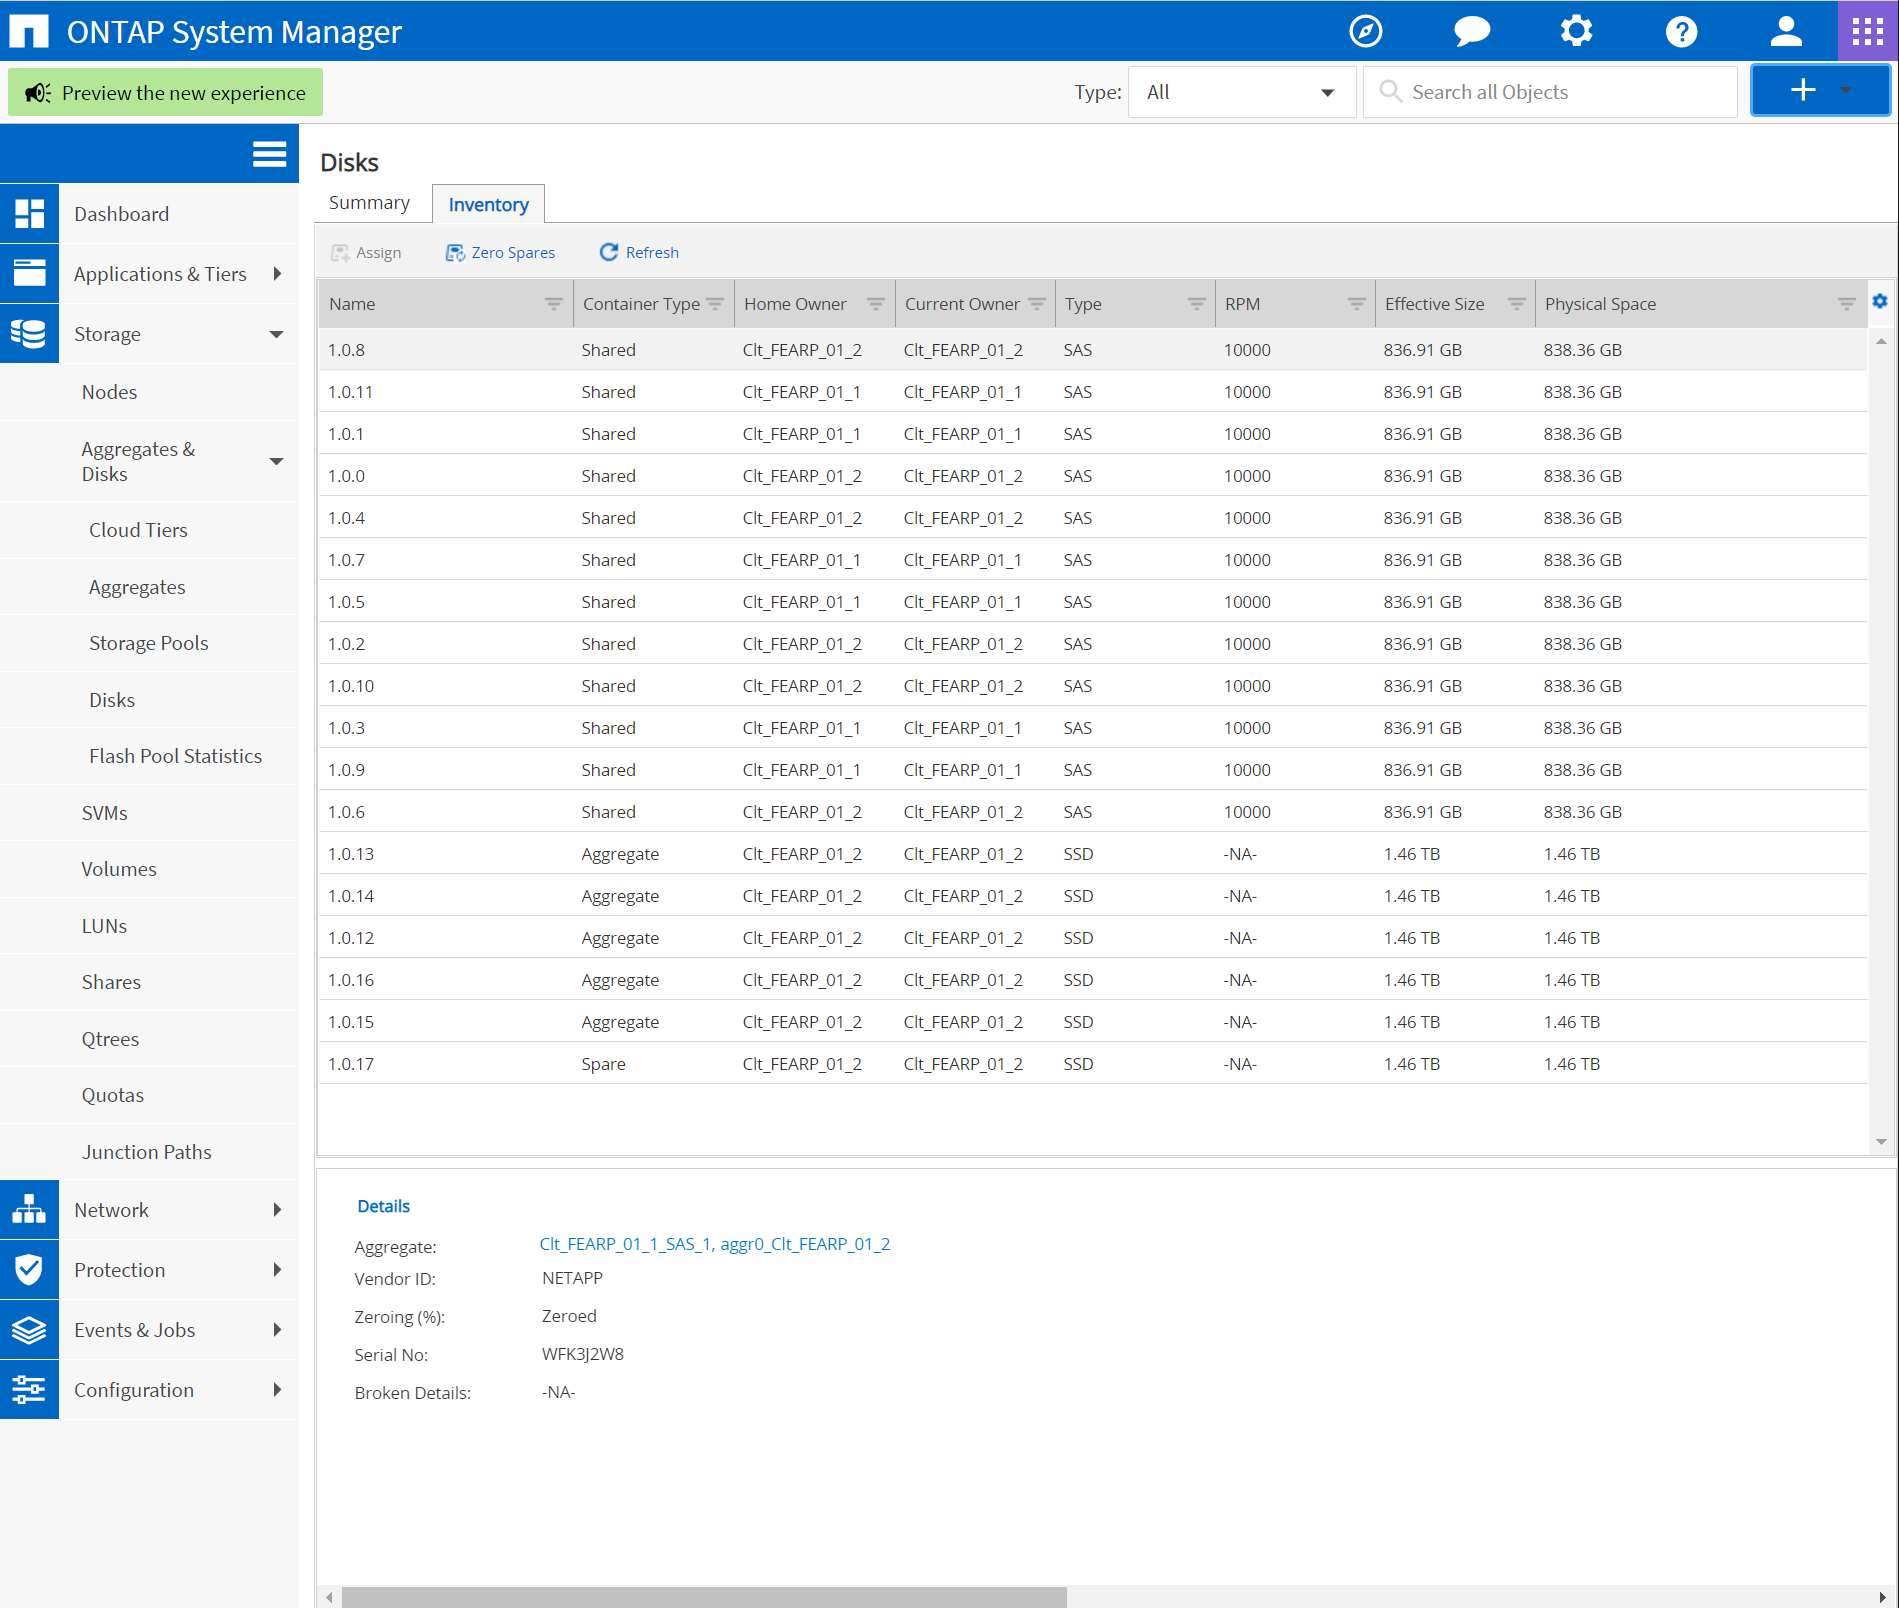
Task: Click the Applications & Tiers icon
Action: coord(29,273)
